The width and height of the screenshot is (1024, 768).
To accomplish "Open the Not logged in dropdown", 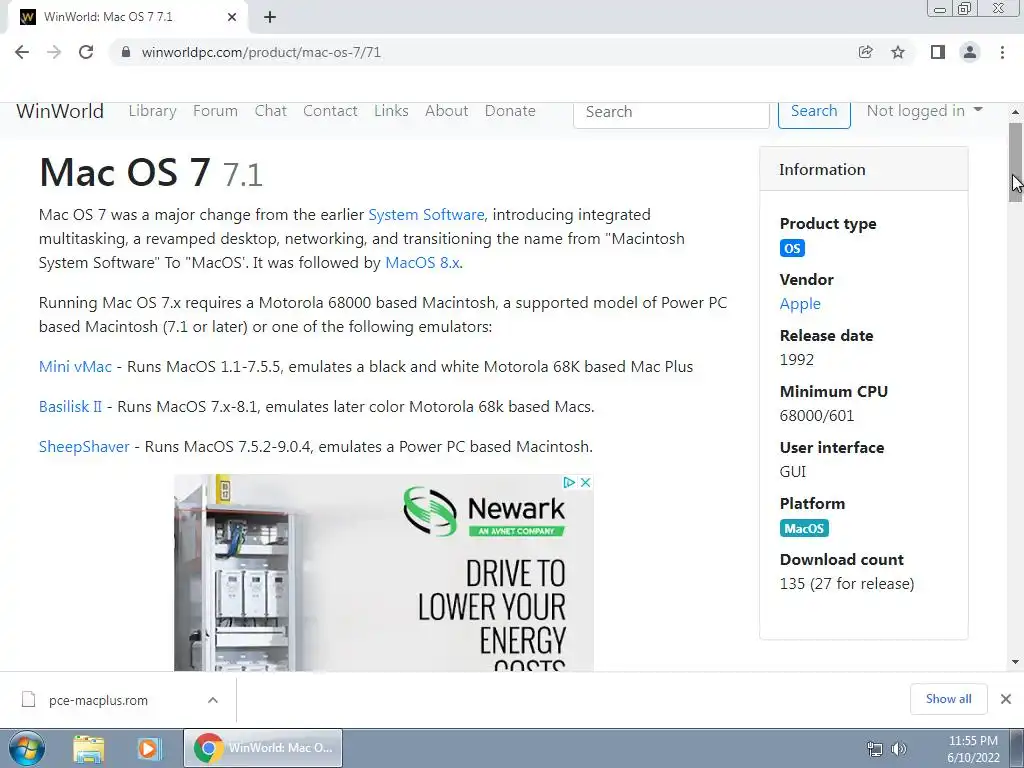I will [924, 111].
